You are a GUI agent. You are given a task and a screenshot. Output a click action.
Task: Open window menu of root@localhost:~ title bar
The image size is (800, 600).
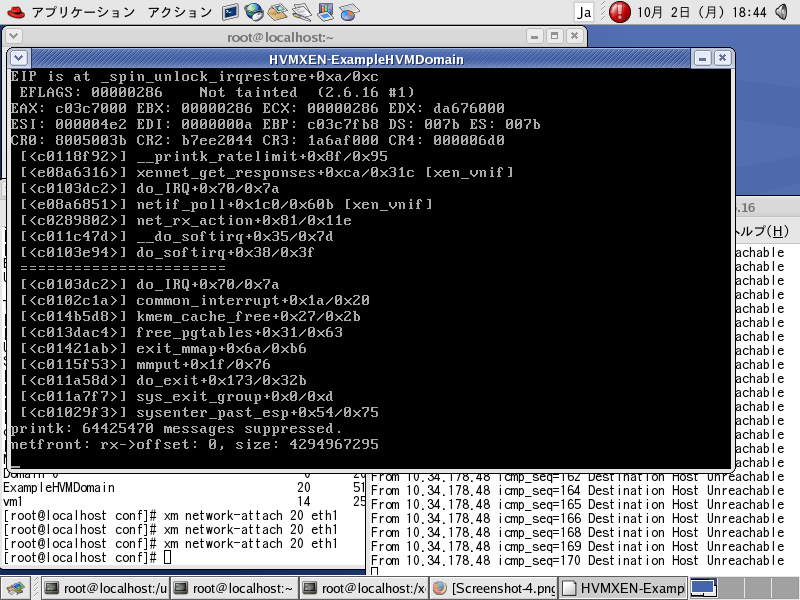[x=15, y=37]
